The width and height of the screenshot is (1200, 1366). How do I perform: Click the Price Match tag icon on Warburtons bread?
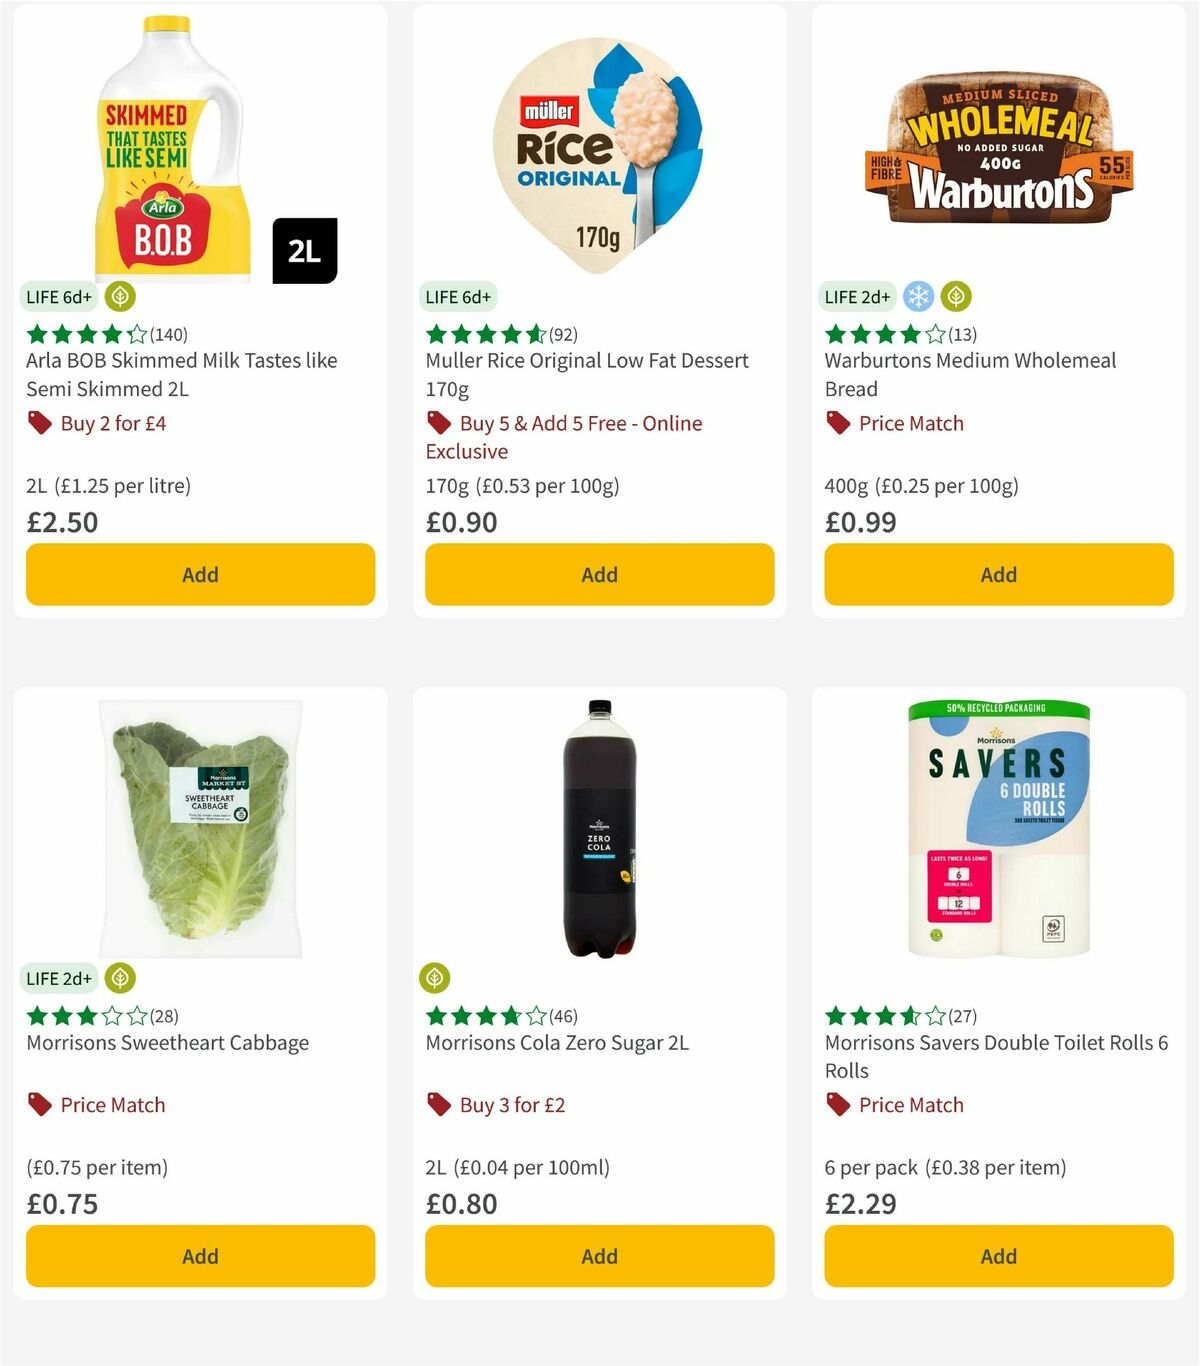pos(838,423)
